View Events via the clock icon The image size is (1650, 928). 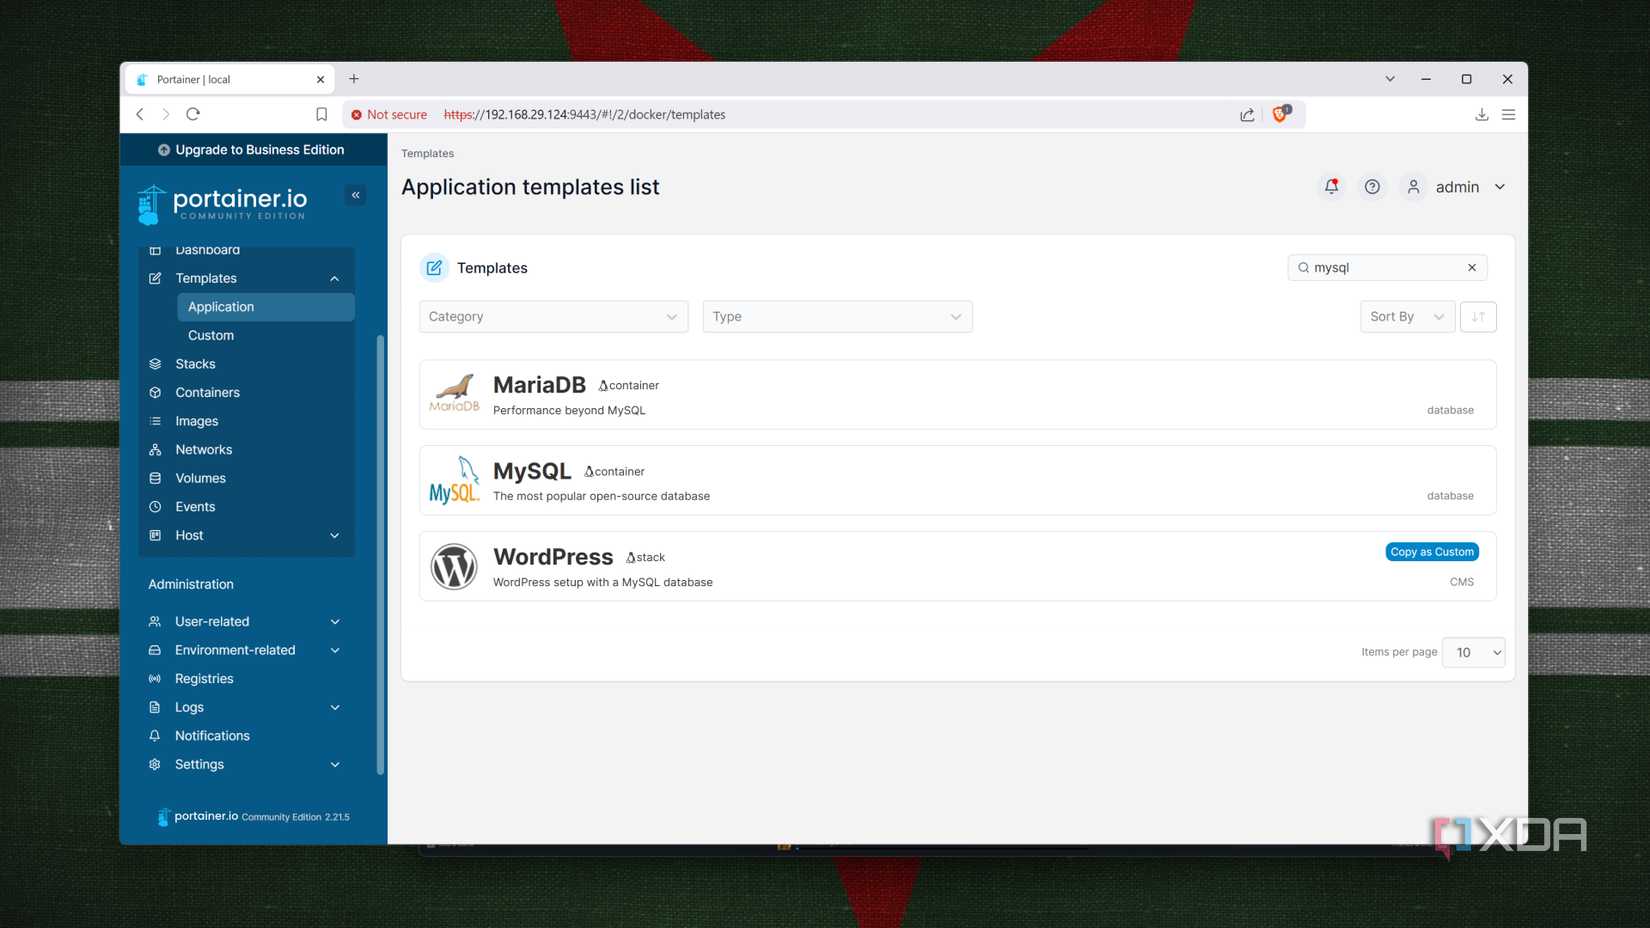tap(155, 506)
